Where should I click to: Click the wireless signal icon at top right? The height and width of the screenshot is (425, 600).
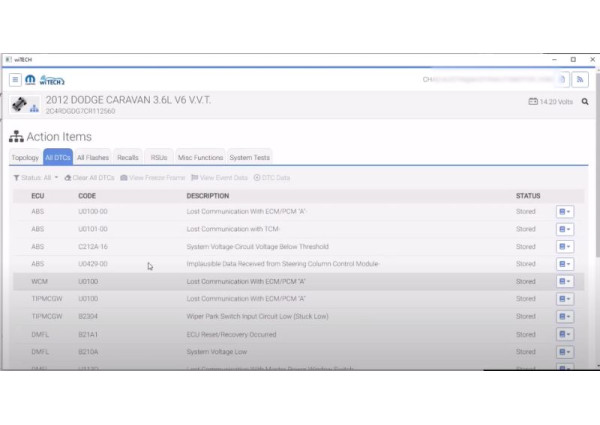pos(579,80)
